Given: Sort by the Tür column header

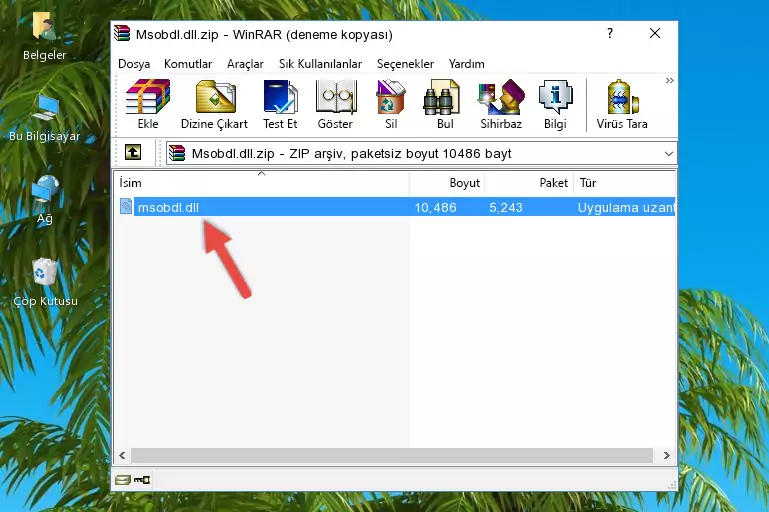Looking at the screenshot, I should 624,183.
